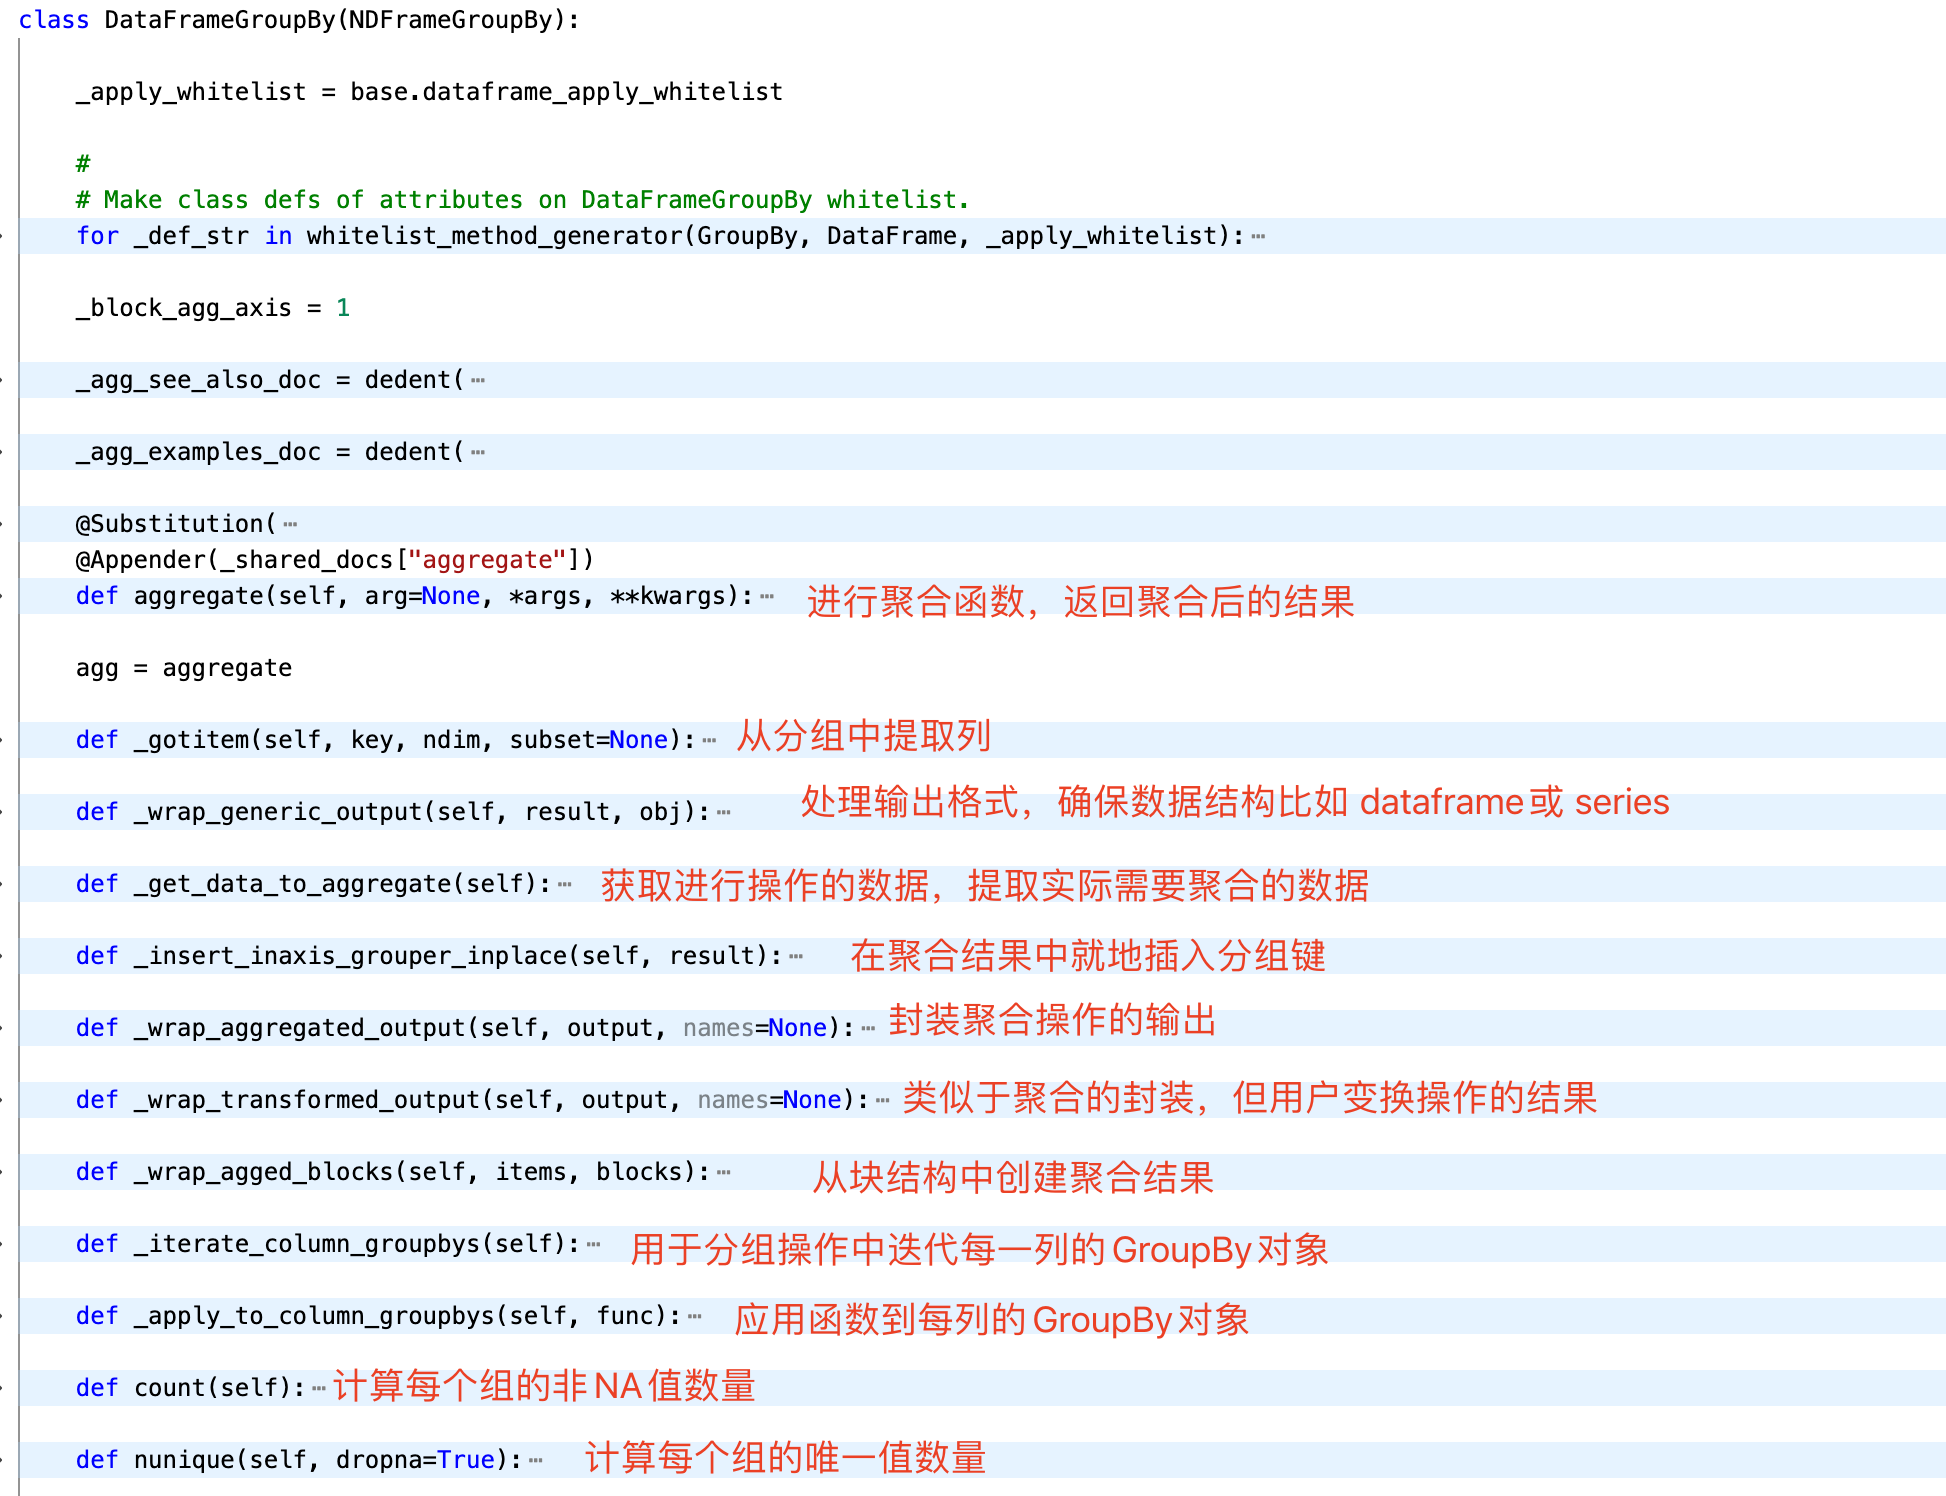The image size is (1946, 1496).
Task: Unfold the @Substitution decorator ellipsis
Action: click(x=290, y=525)
